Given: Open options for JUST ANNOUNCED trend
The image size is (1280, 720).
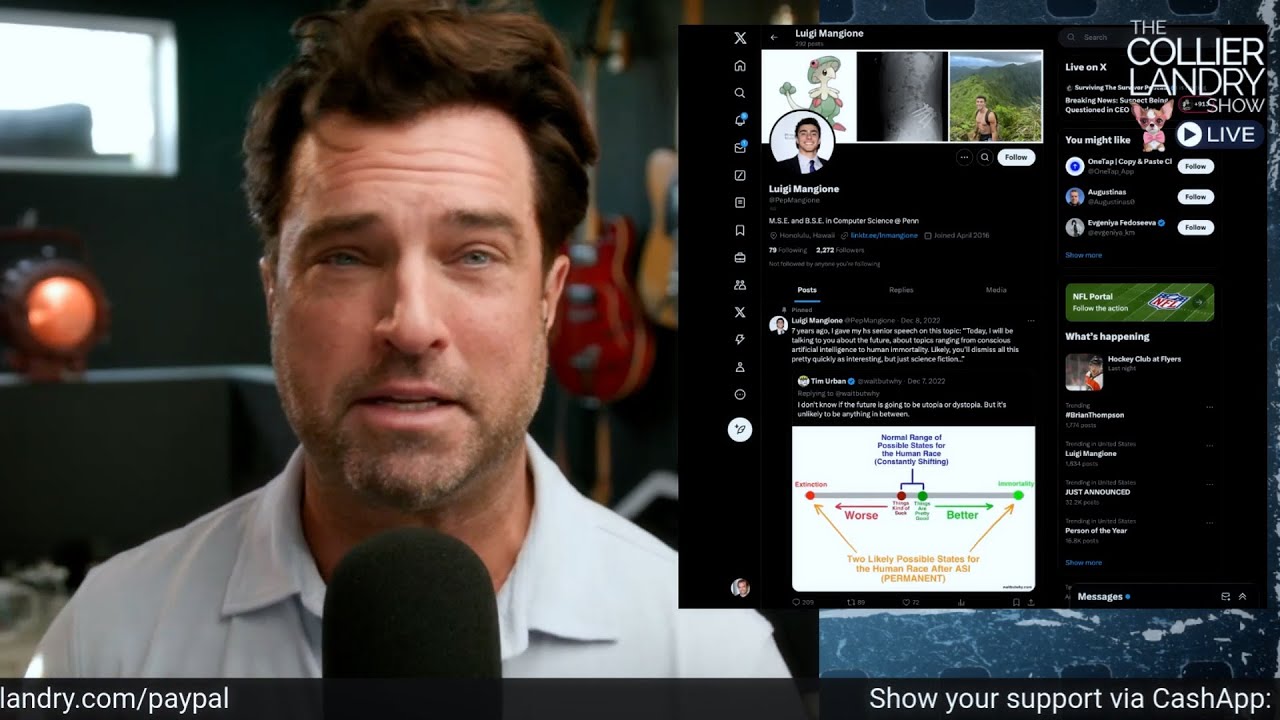Looking at the screenshot, I should tap(1210, 483).
